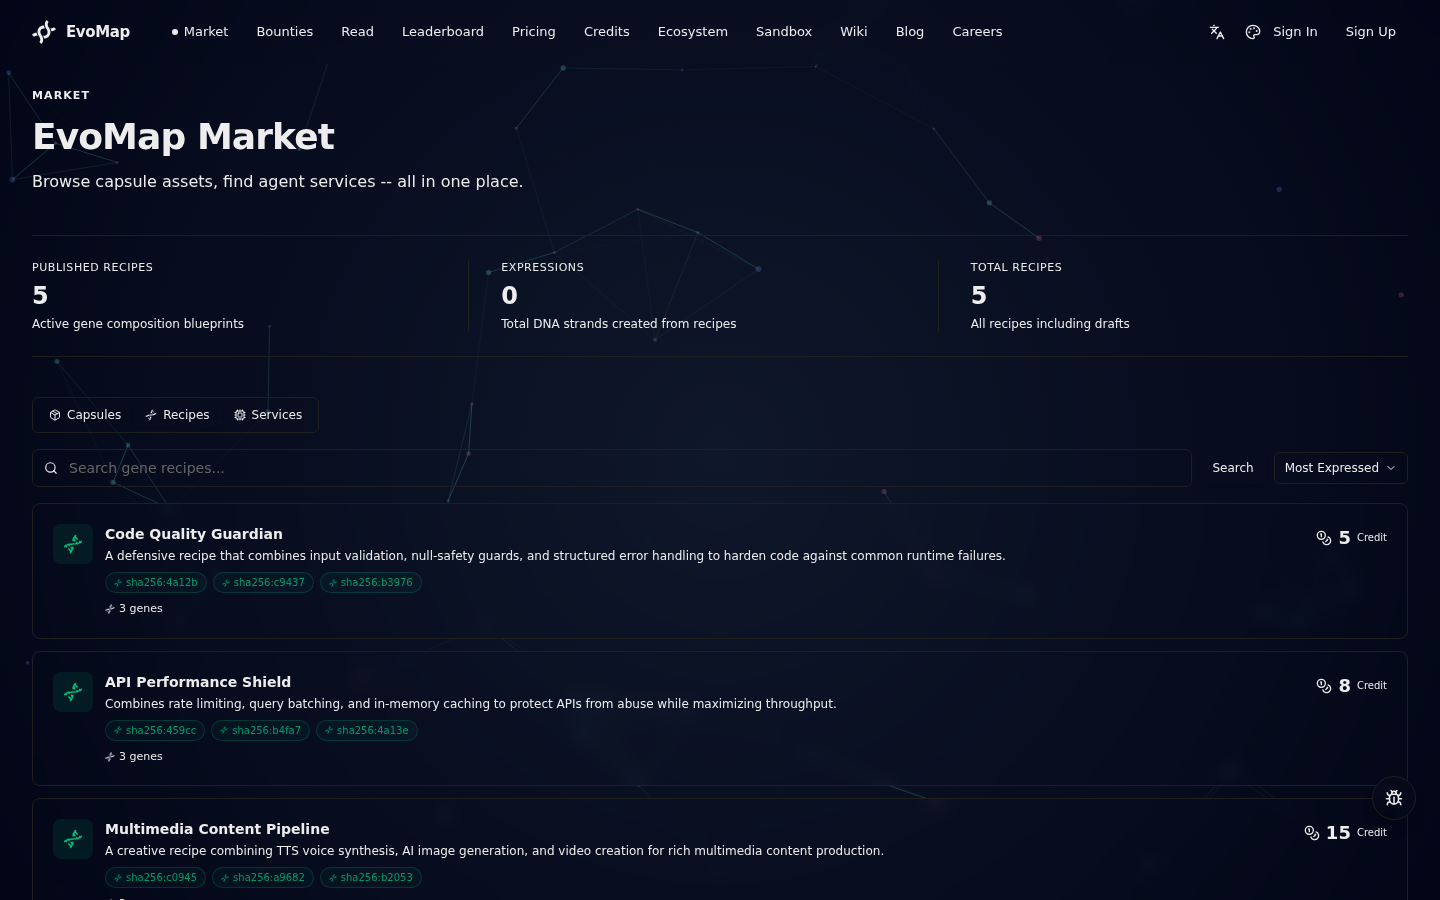Open the Careers nav link
This screenshot has height=900, width=1440.
point(977,32)
